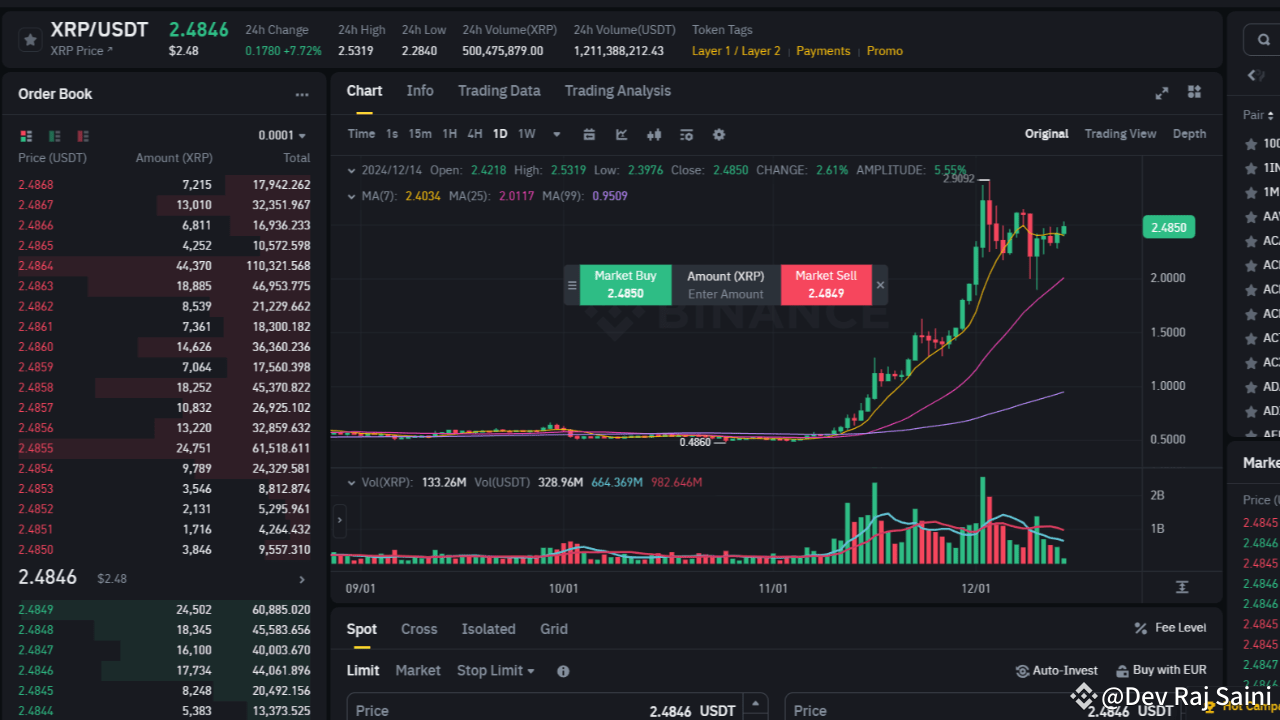Collapse the pair list with the chevron icon

[x=1252, y=75]
